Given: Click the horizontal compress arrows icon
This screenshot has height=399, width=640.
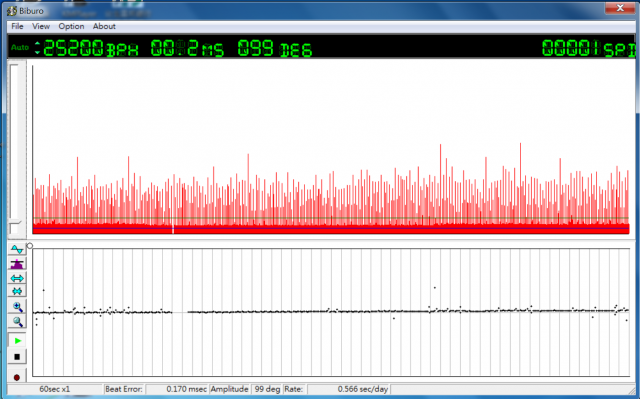Looking at the screenshot, I should (x=17, y=291).
